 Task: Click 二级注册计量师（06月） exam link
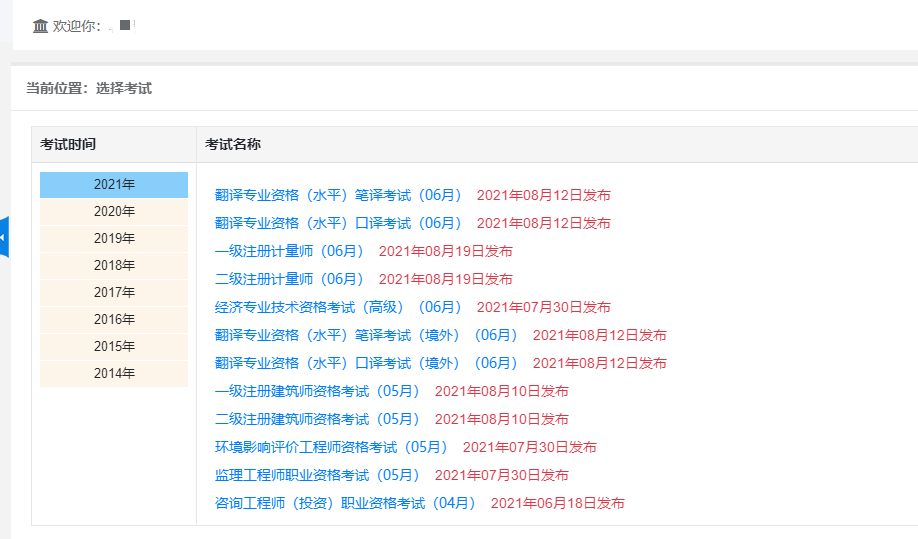coord(289,279)
